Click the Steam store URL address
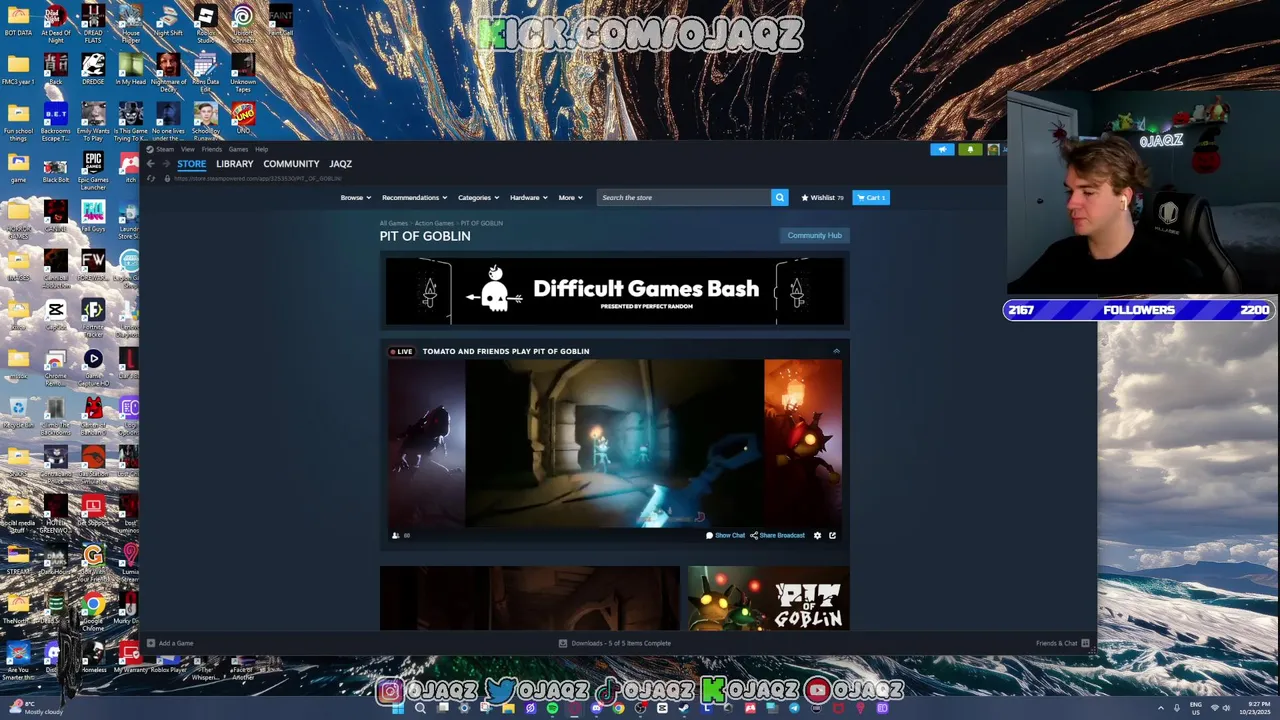 (258, 178)
